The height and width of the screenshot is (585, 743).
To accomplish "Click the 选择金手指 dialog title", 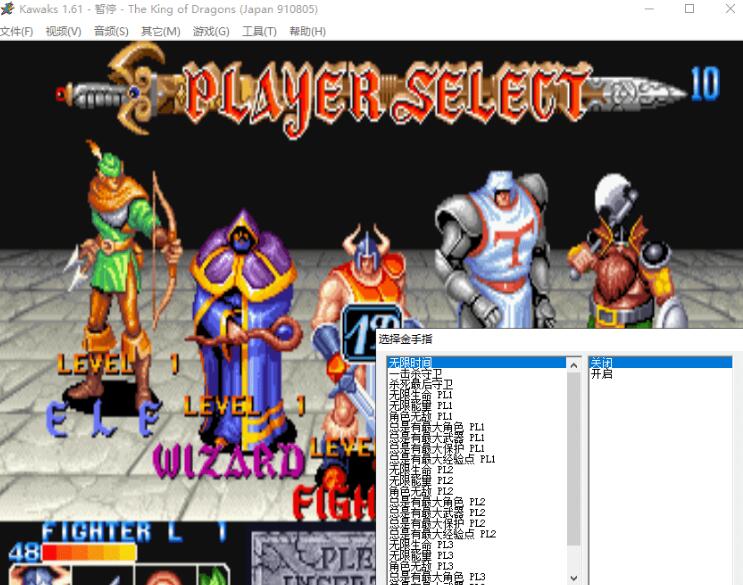I will click(405, 339).
